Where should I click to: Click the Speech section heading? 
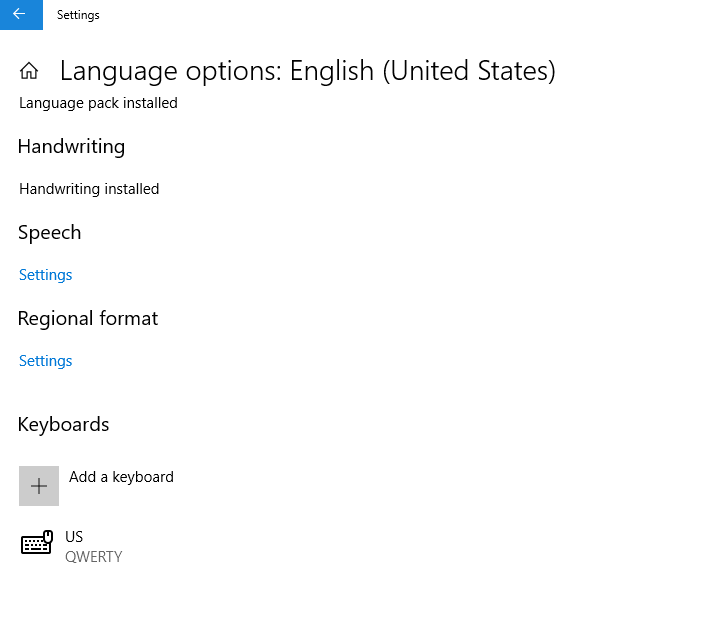49,233
